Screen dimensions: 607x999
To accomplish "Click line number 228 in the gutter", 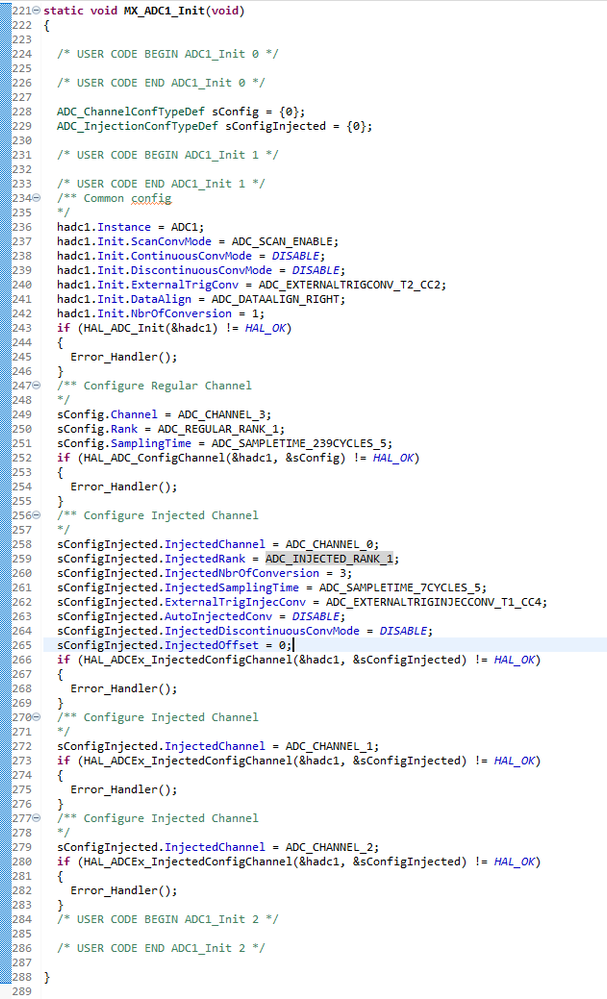I will coord(22,111).
